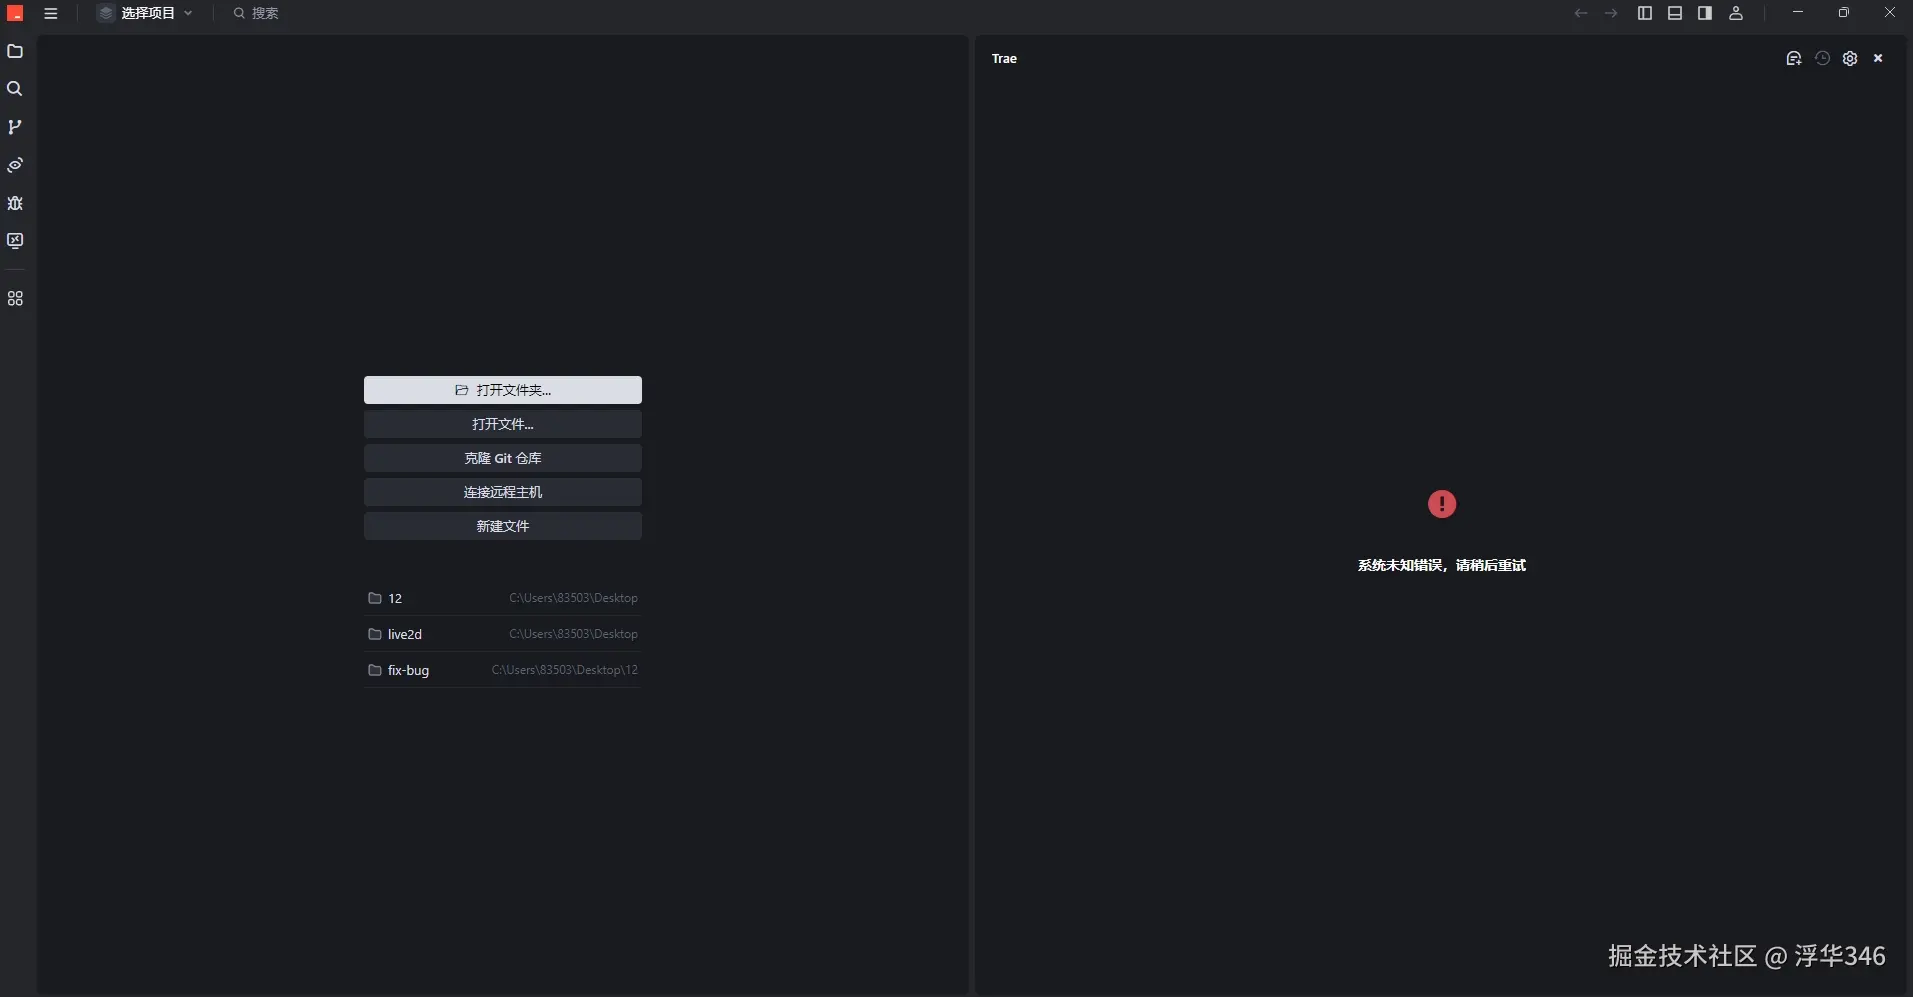Open the Search view in activity bar
Viewport: 1913px width, 997px height.
click(x=15, y=89)
